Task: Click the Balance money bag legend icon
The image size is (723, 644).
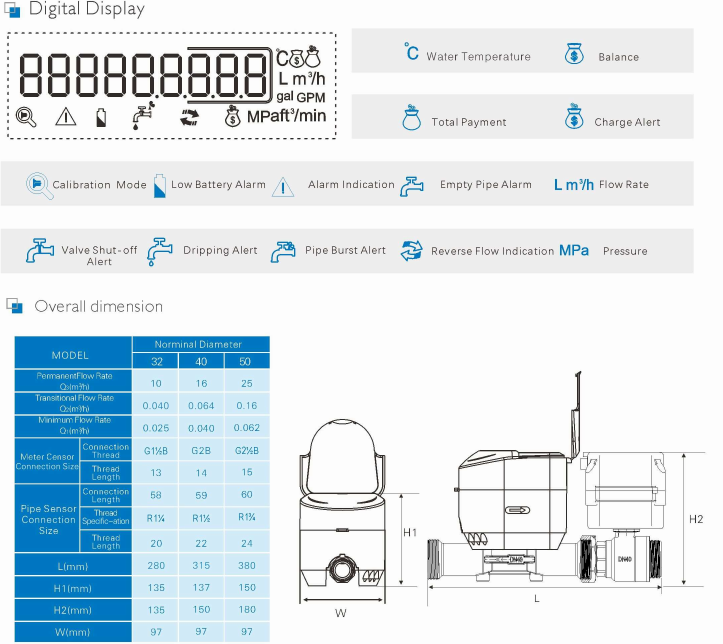Action: 575,53
